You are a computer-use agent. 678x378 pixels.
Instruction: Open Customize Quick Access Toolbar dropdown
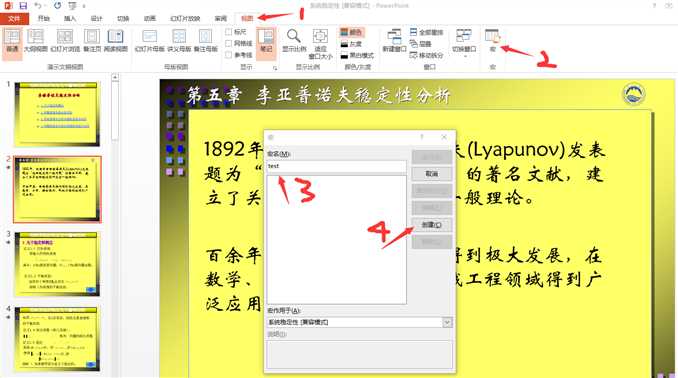(83, 6)
